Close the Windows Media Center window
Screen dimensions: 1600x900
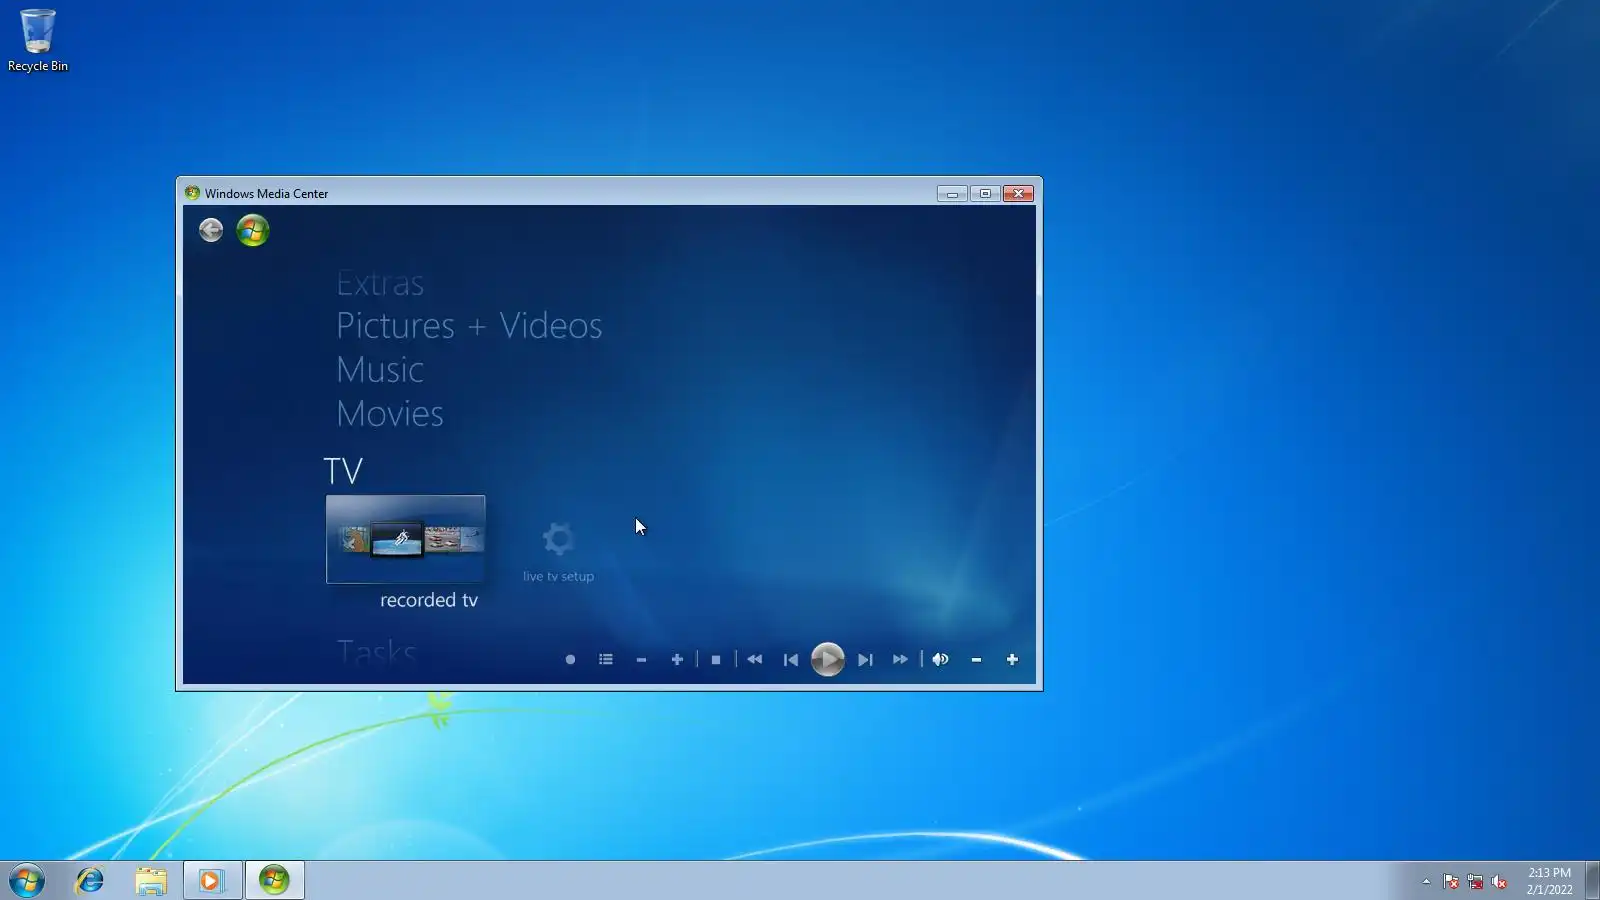1018,194
